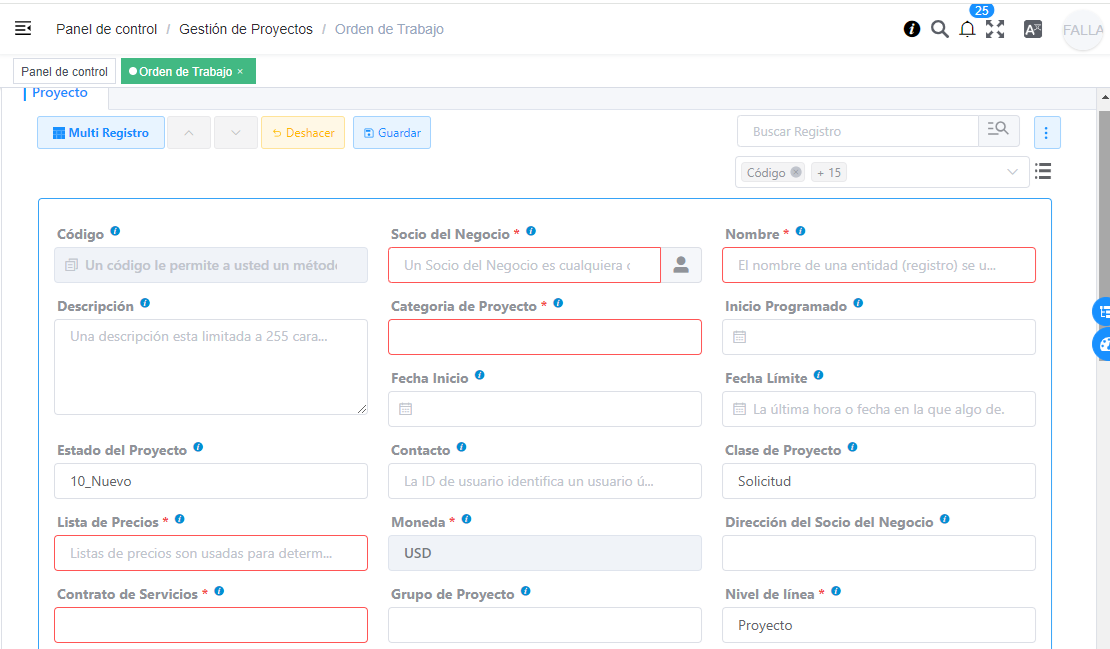Open the search magnifier icon in the header
The height and width of the screenshot is (649, 1110).
click(940, 29)
